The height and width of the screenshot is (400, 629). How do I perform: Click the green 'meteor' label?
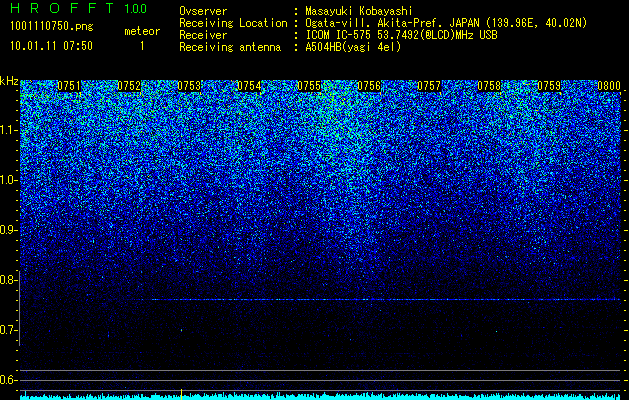[x=142, y=31]
